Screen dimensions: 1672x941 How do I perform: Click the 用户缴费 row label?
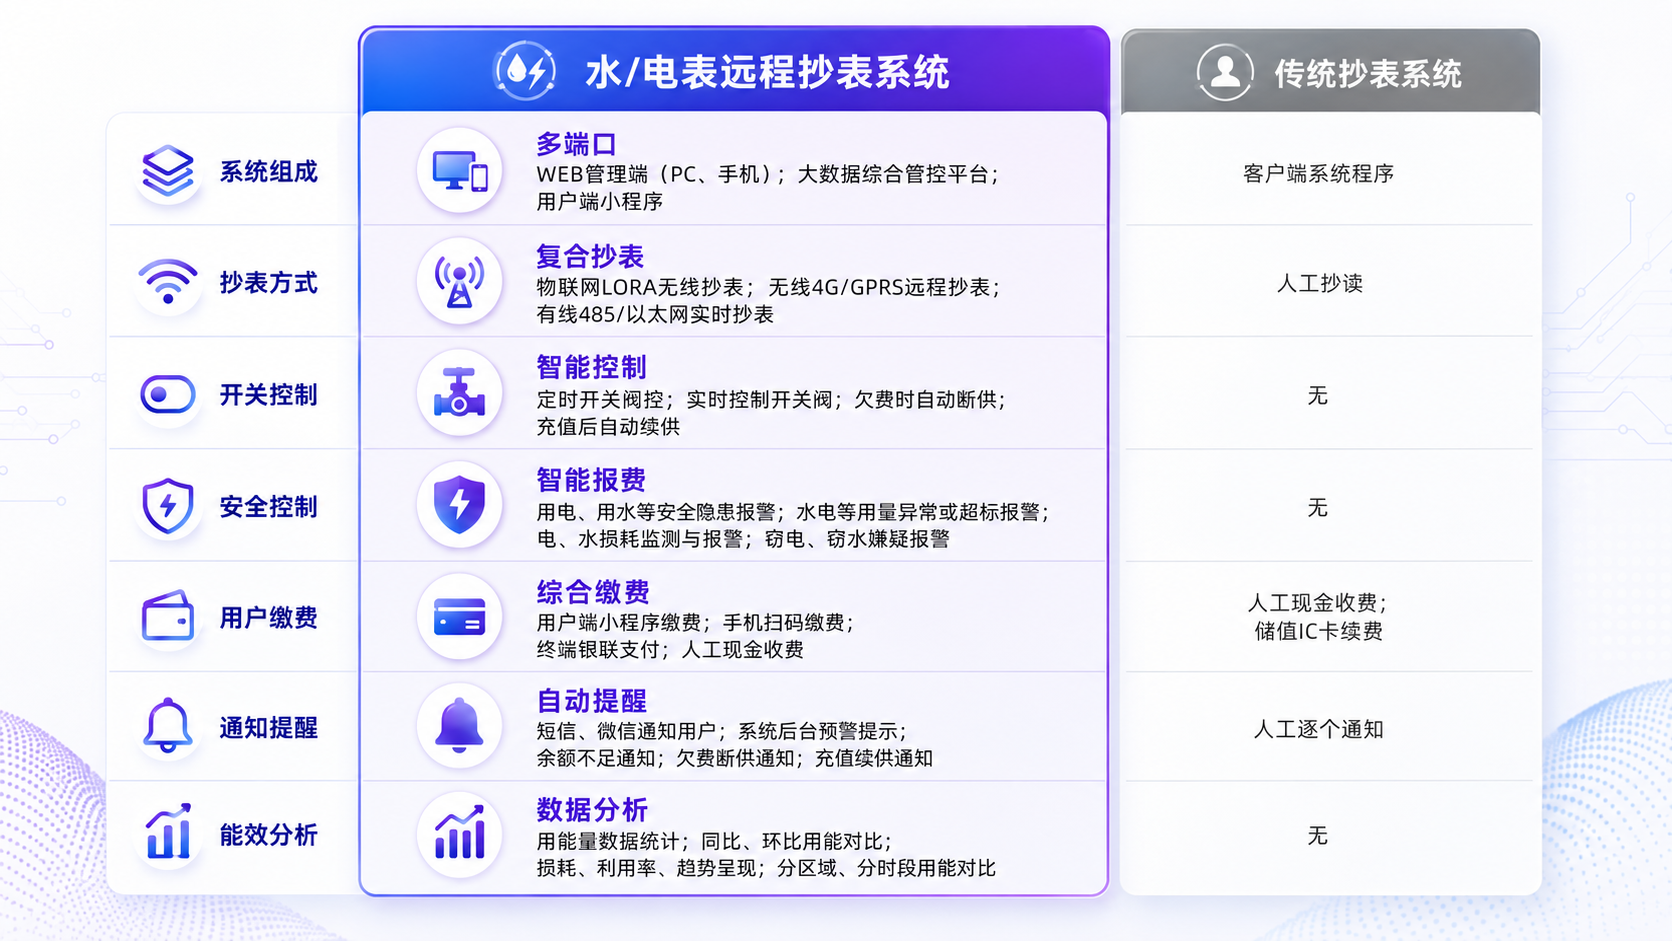tap(269, 618)
